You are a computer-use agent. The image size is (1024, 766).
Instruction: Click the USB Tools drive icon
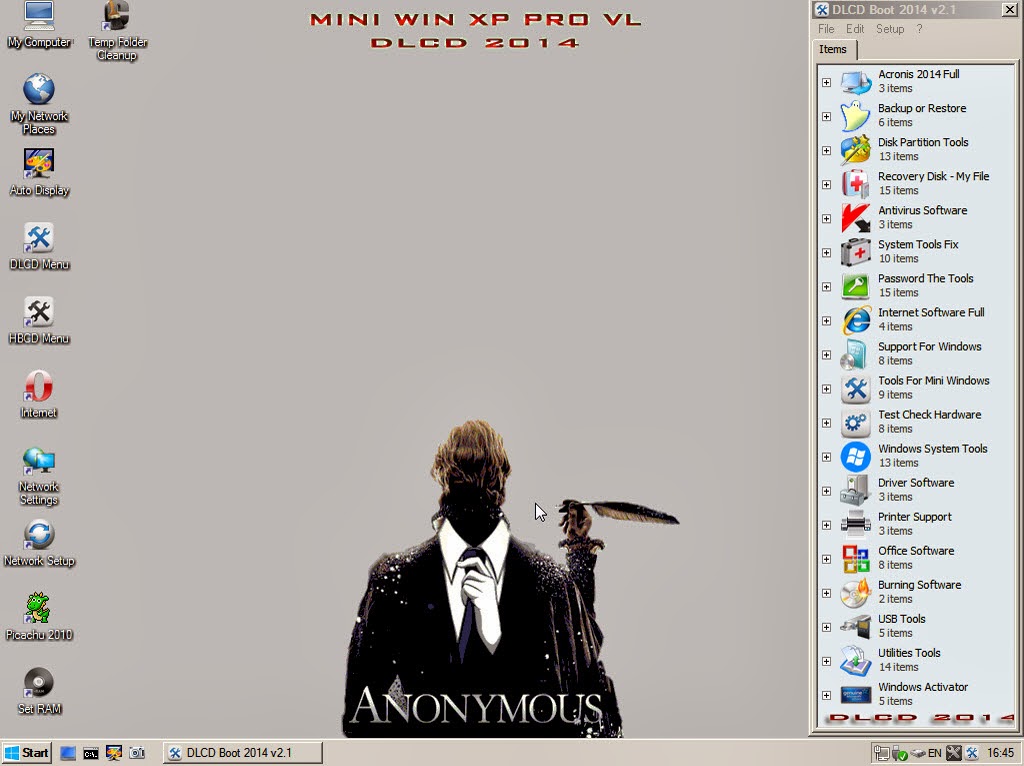856,626
